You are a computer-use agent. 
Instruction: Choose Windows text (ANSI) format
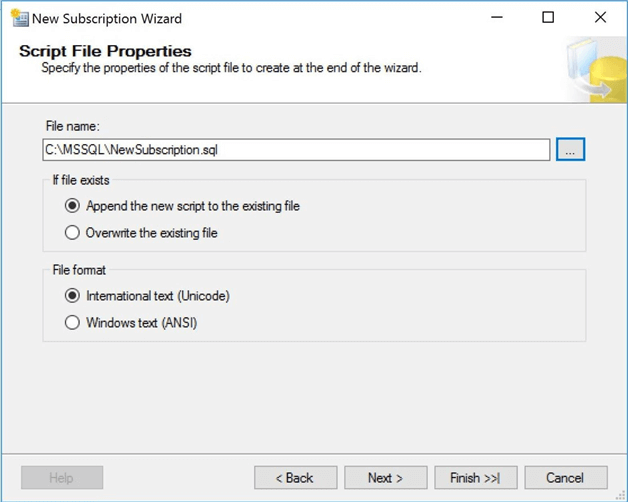pyautogui.click(x=71, y=322)
